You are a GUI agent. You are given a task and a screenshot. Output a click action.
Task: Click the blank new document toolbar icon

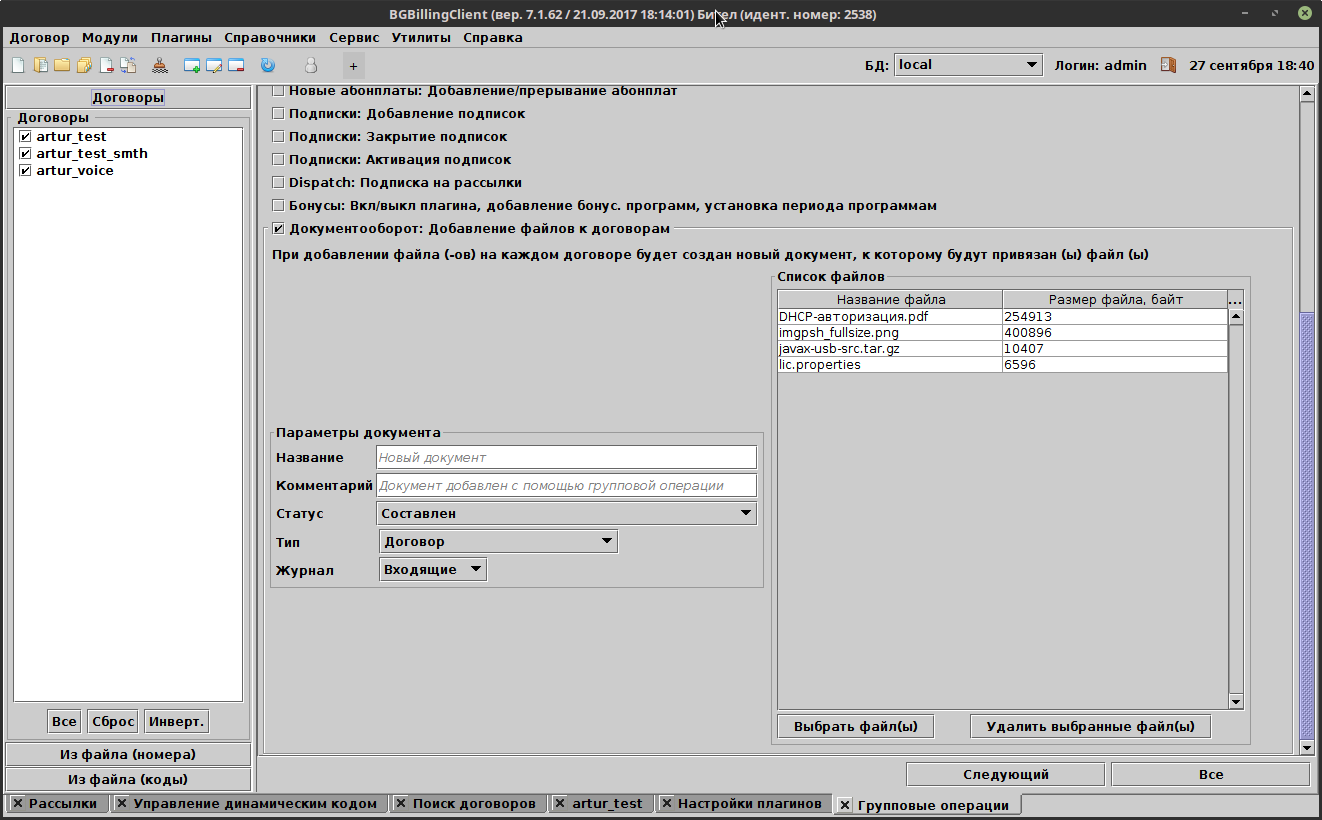click(x=18, y=66)
